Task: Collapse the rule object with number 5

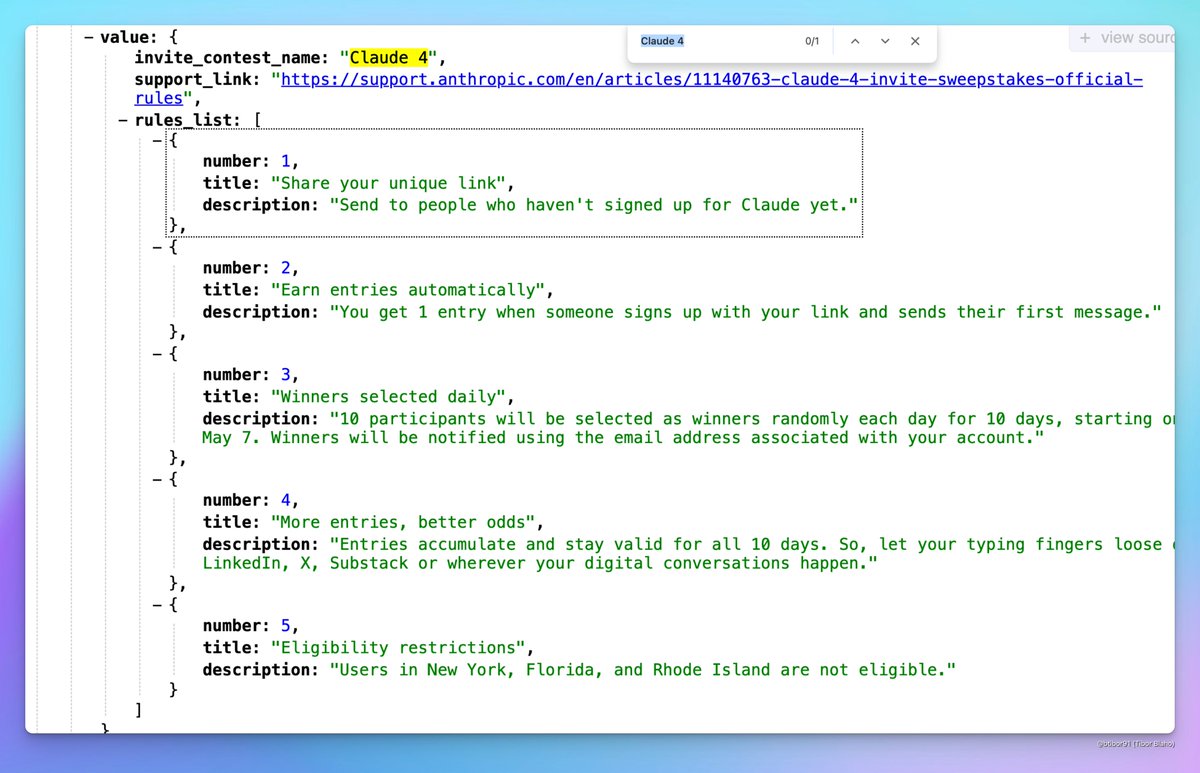Action: point(157,604)
